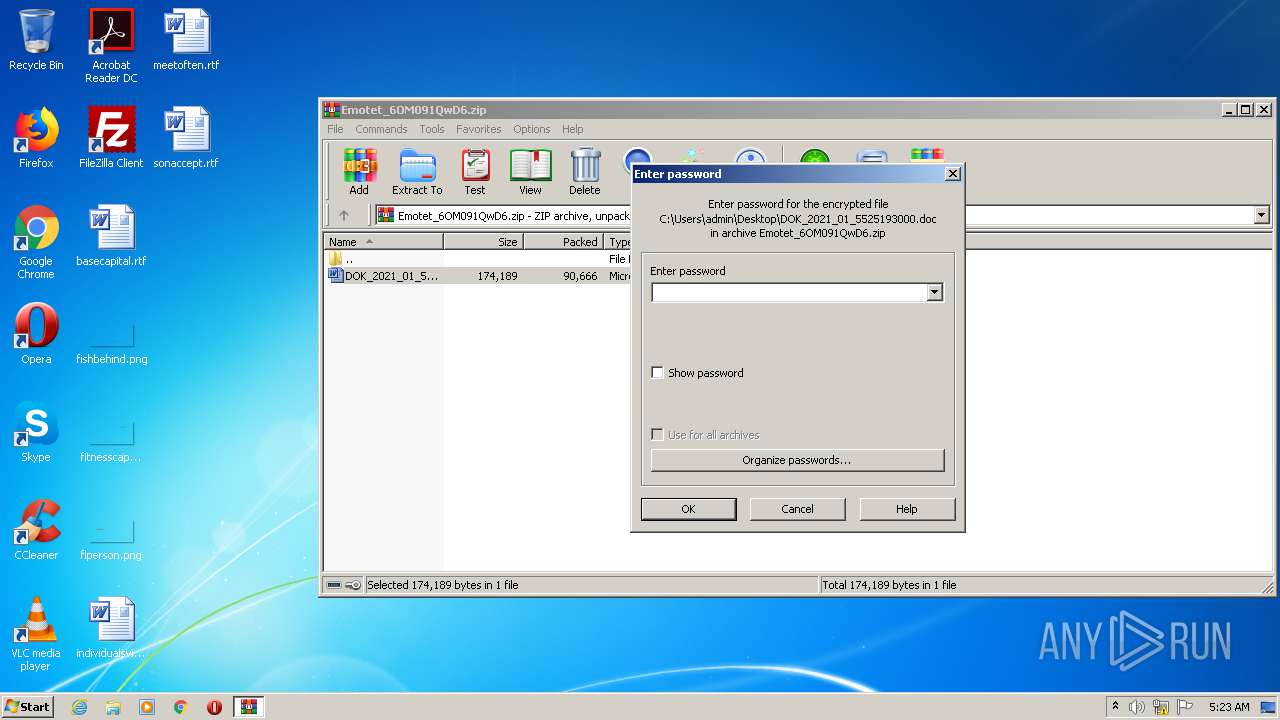Image resolution: width=1280 pixels, height=720 pixels.
Task: Select the Opera desktop shortcut
Action: (36, 334)
